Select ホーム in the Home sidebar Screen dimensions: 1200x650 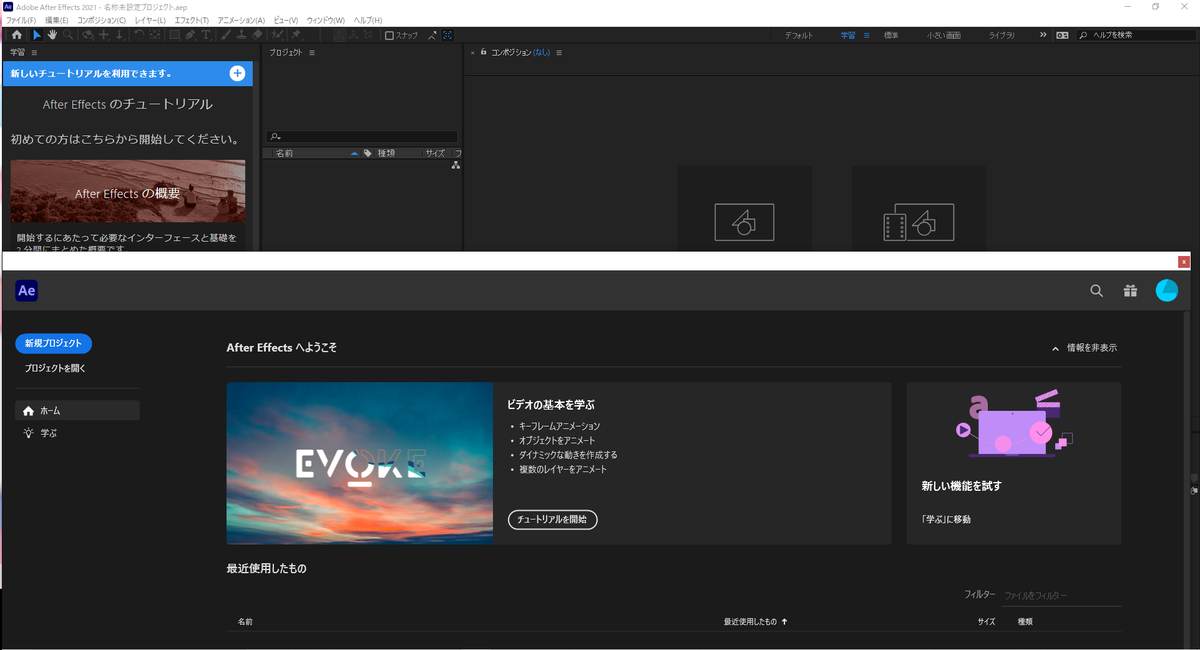click(77, 410)
